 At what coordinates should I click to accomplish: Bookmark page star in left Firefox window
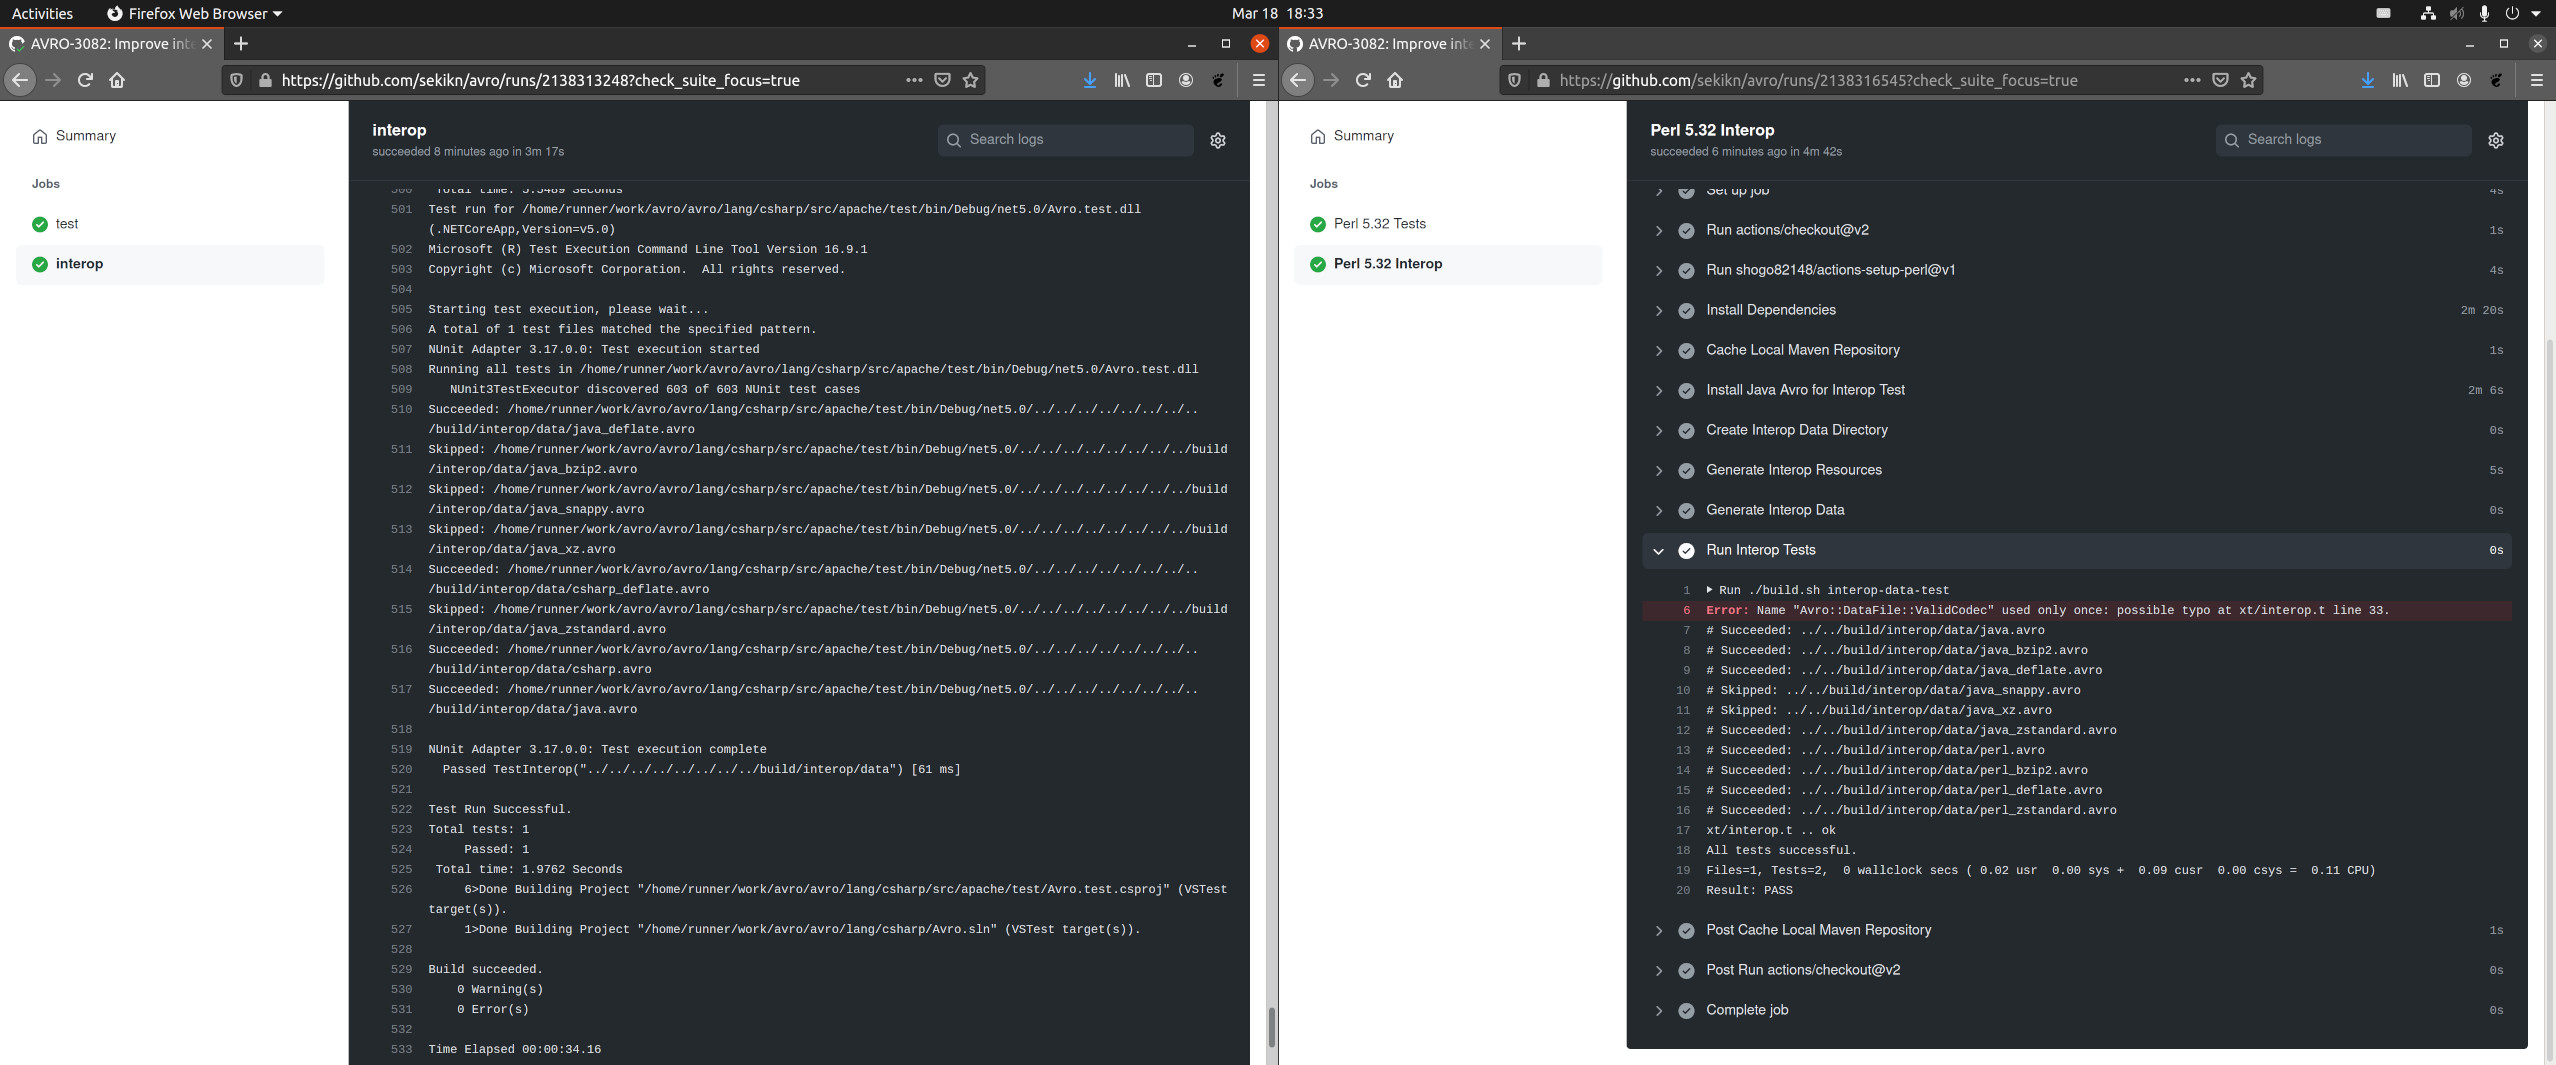(970, 80)
